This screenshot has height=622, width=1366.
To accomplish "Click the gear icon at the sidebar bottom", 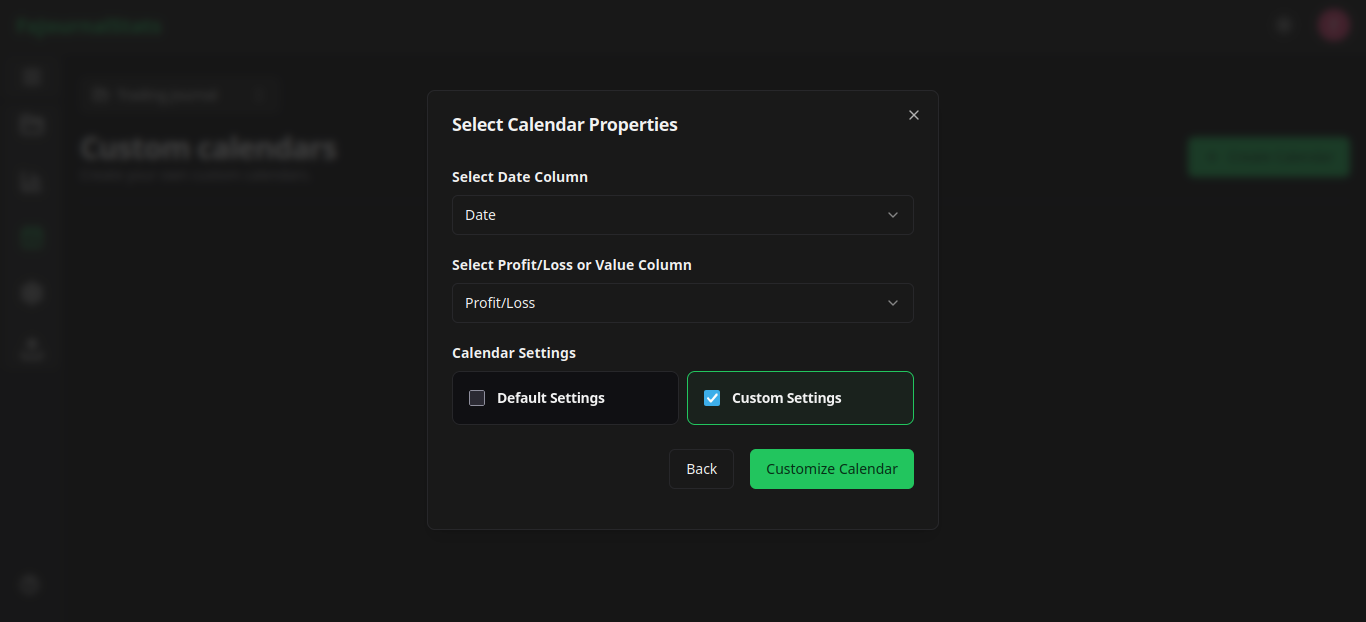I will [x=30, y=583].
